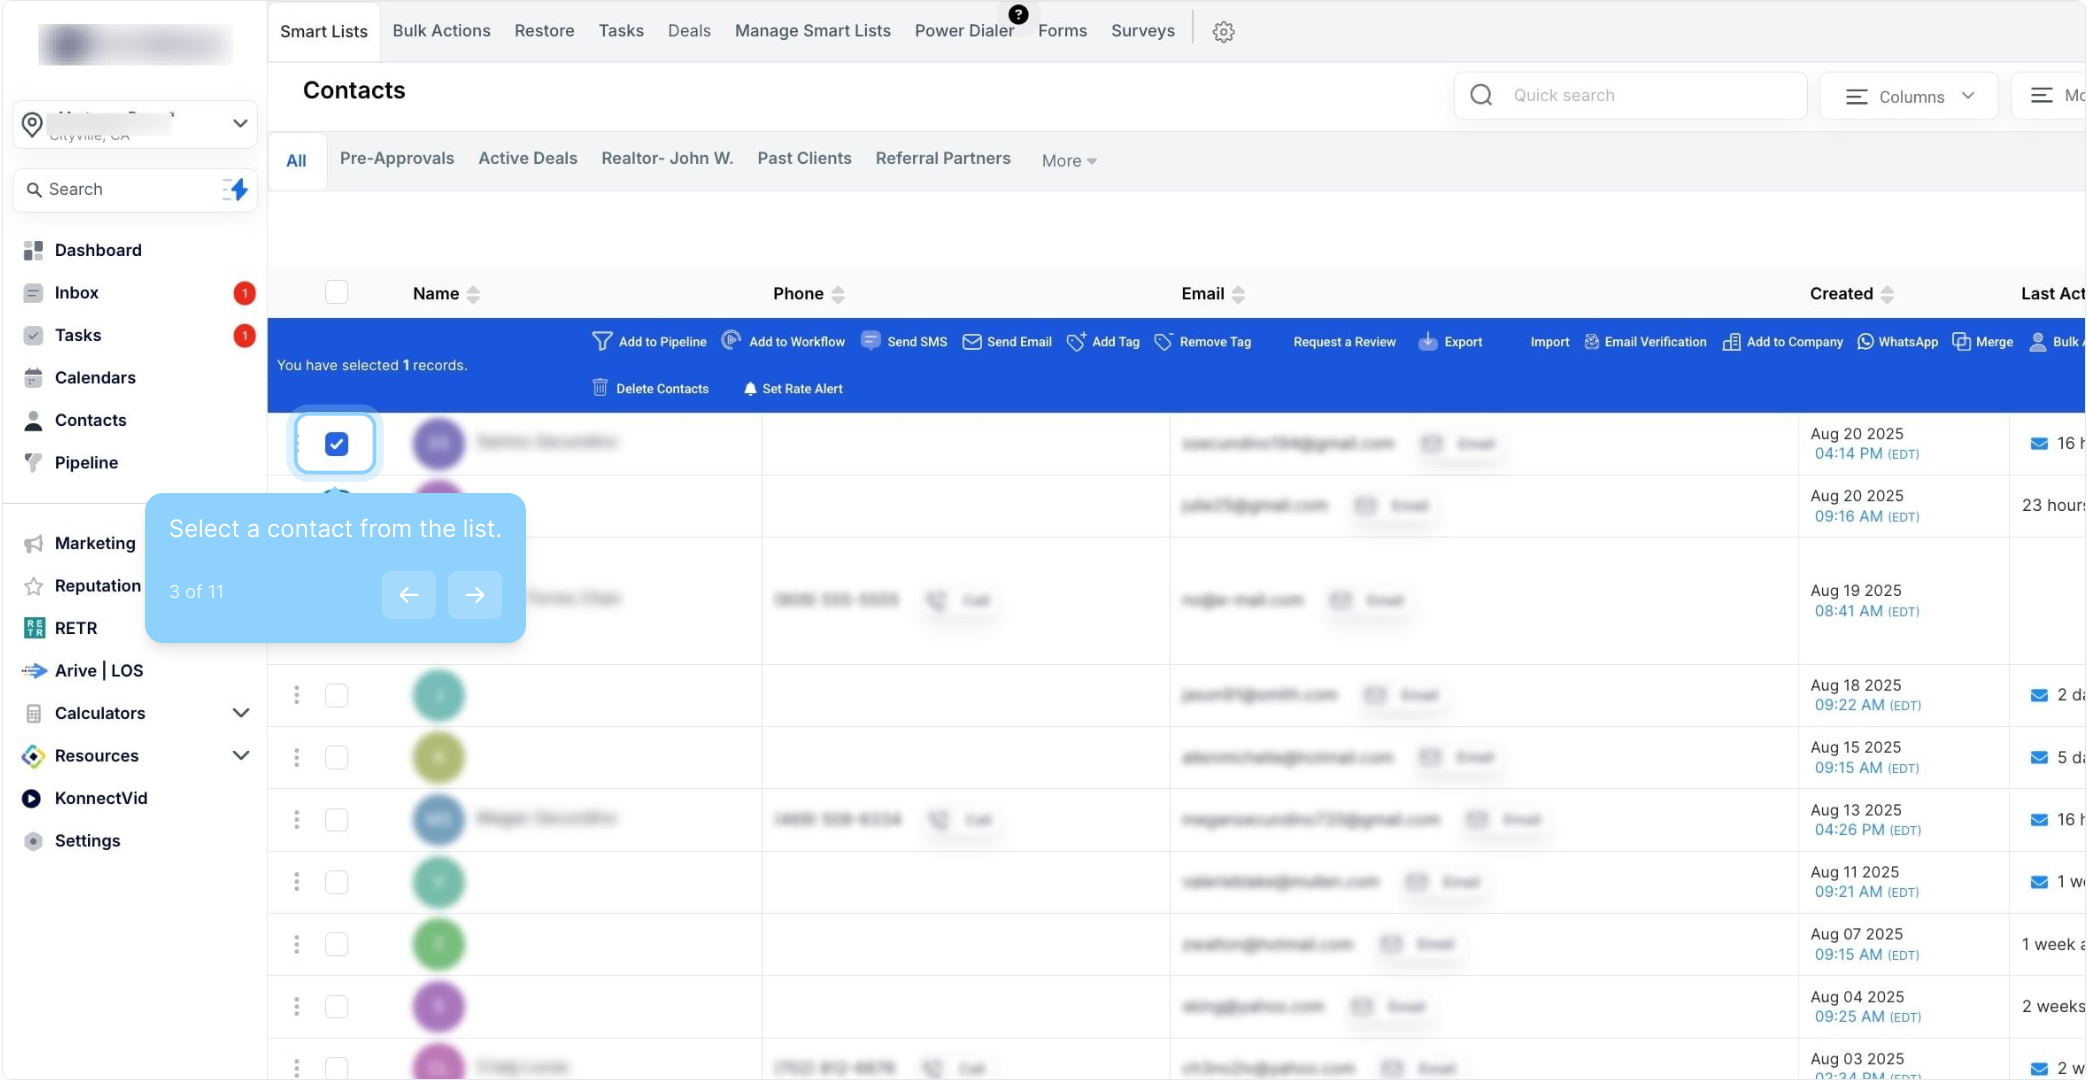This screenshot has width=2088, height=1080.
Task: Click the Merge contacts icon
Action: point(1961,341)
